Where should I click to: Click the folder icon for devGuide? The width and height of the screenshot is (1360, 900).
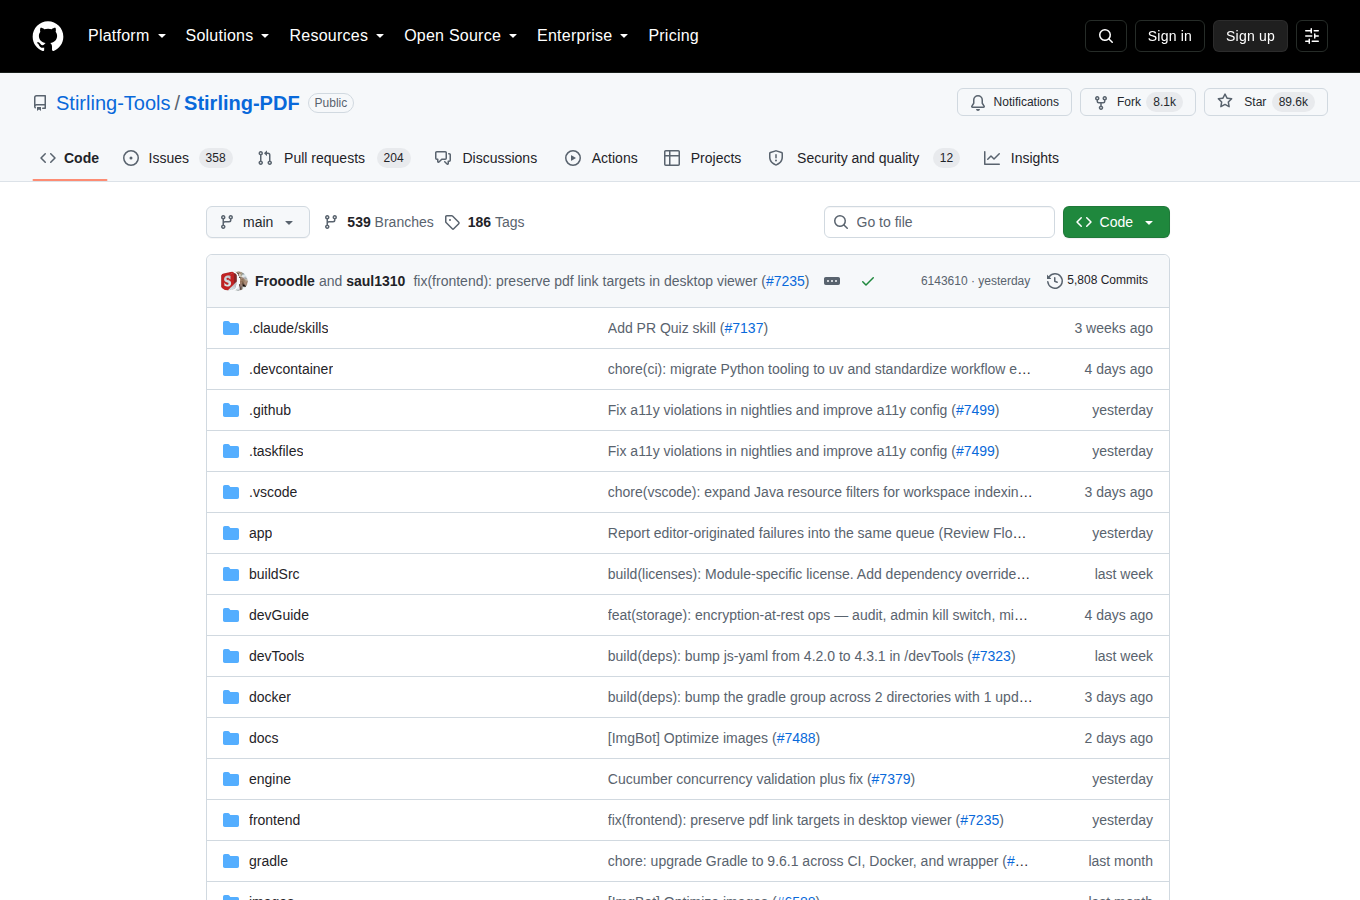pos(231,615)
